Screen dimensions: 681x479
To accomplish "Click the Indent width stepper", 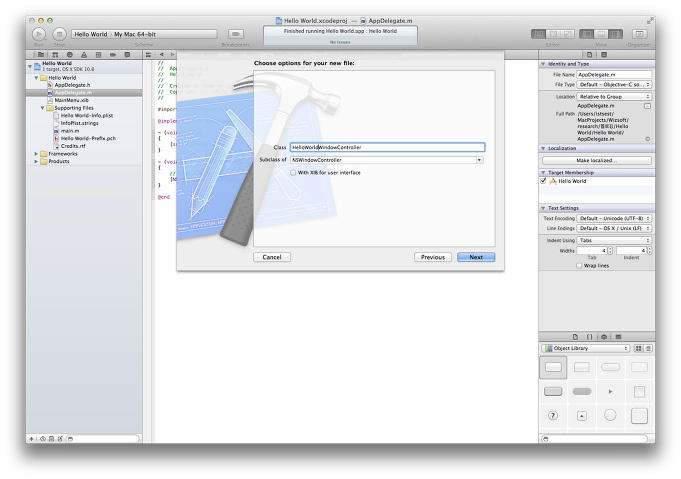I will click(x=649, y=251).
